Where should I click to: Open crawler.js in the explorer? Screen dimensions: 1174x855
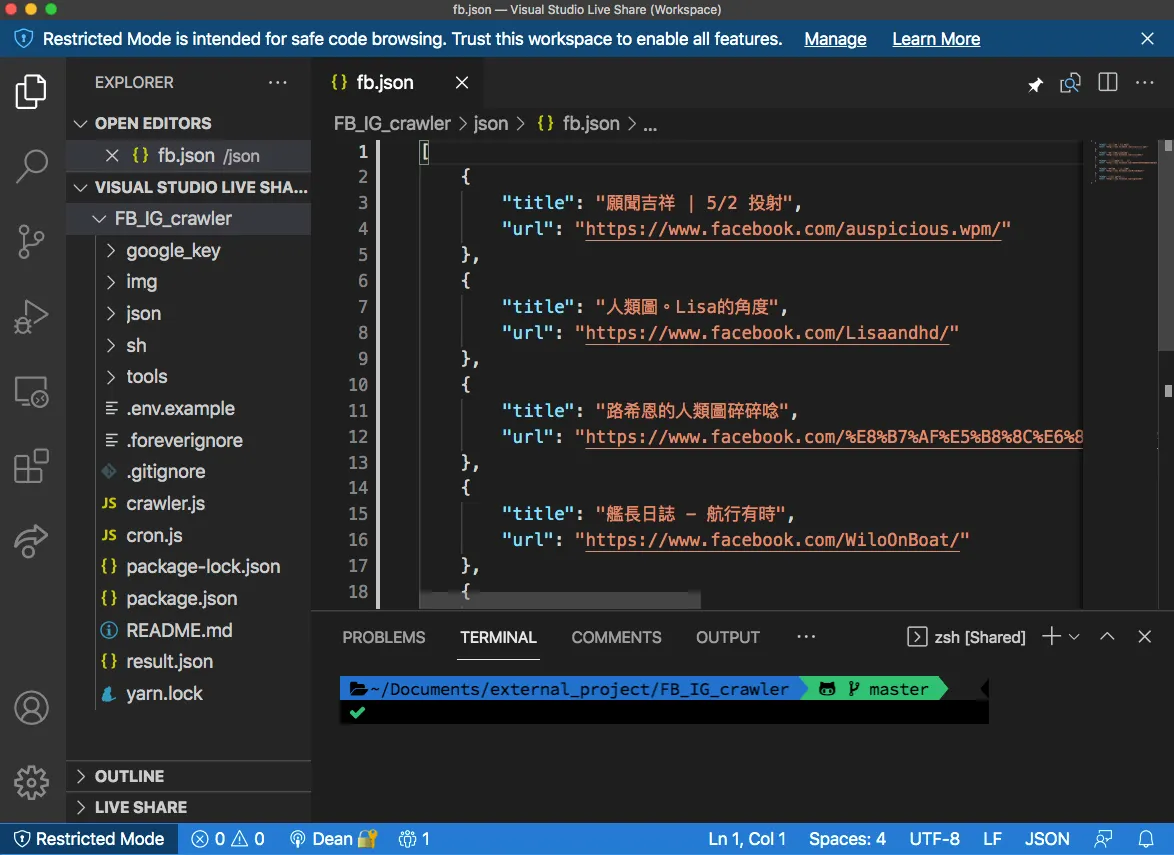pyautogui.click(x=165, y=504)
